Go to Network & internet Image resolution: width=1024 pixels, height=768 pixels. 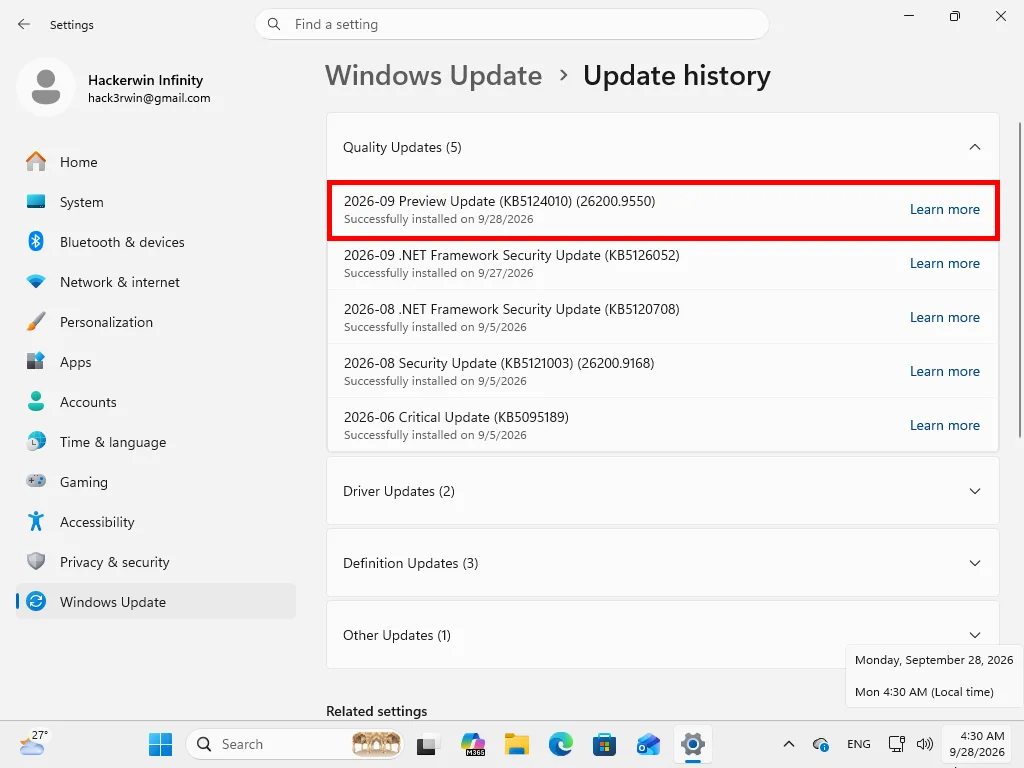(156, 282)
